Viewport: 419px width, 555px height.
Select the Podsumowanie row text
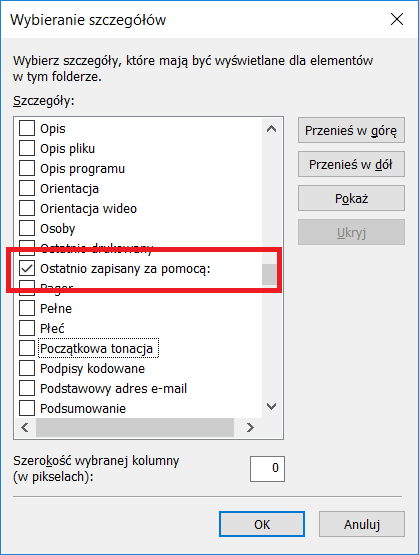[x=83, y=408]
